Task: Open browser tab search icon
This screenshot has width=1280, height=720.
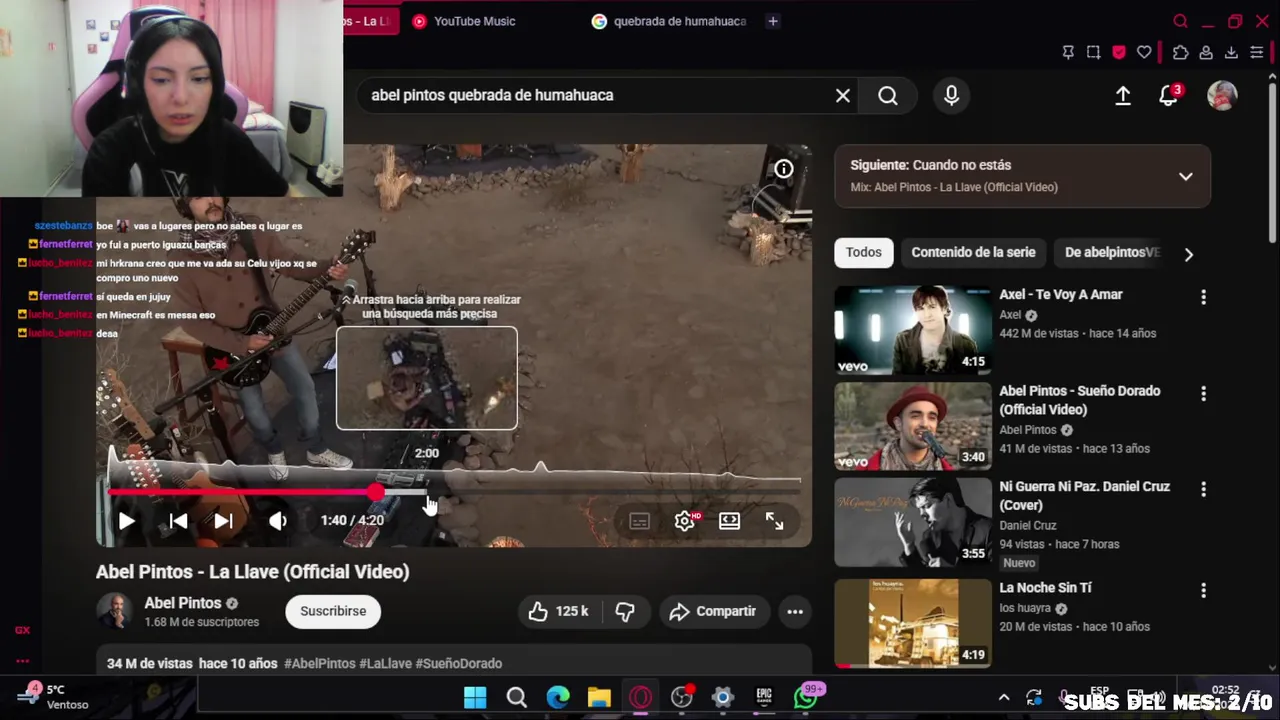Action: click(x=1180, y=21)
